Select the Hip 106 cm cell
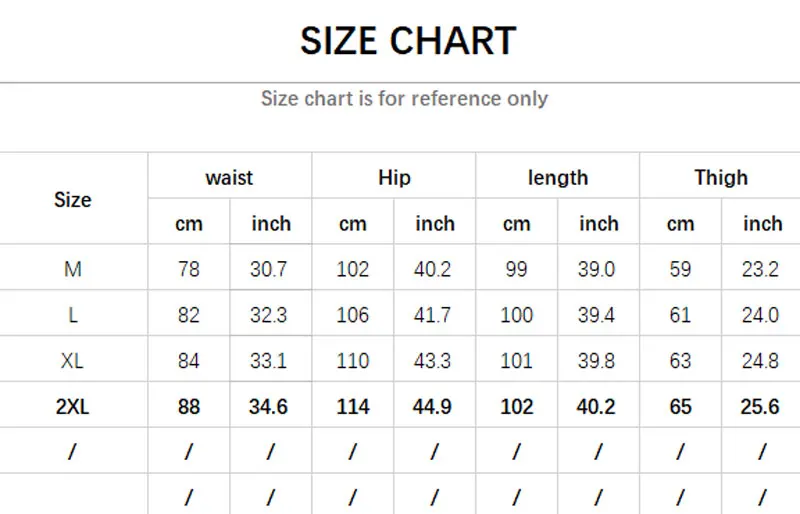Screen dimensions: 800x514 tap(353, 315)
